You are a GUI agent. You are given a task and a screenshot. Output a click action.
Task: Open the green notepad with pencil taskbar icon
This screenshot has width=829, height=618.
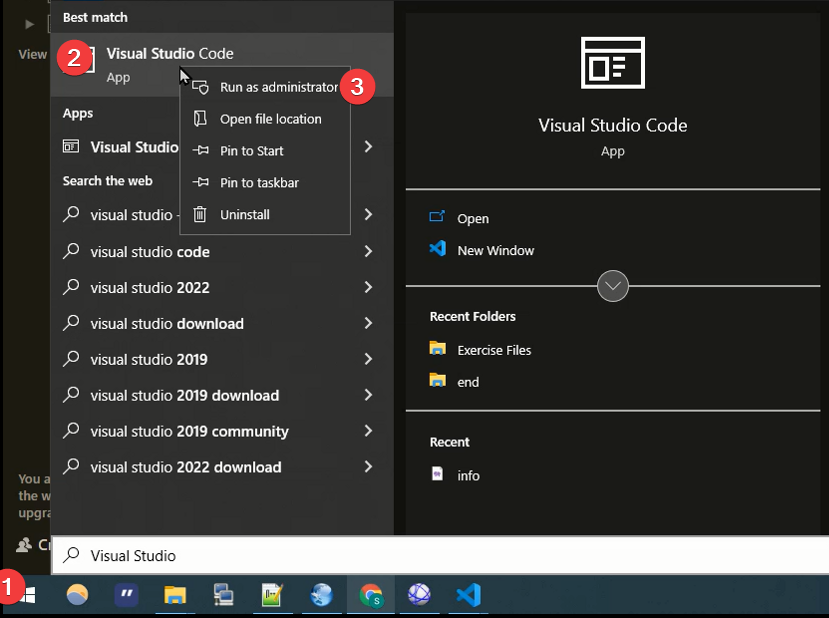pos(273,595)
